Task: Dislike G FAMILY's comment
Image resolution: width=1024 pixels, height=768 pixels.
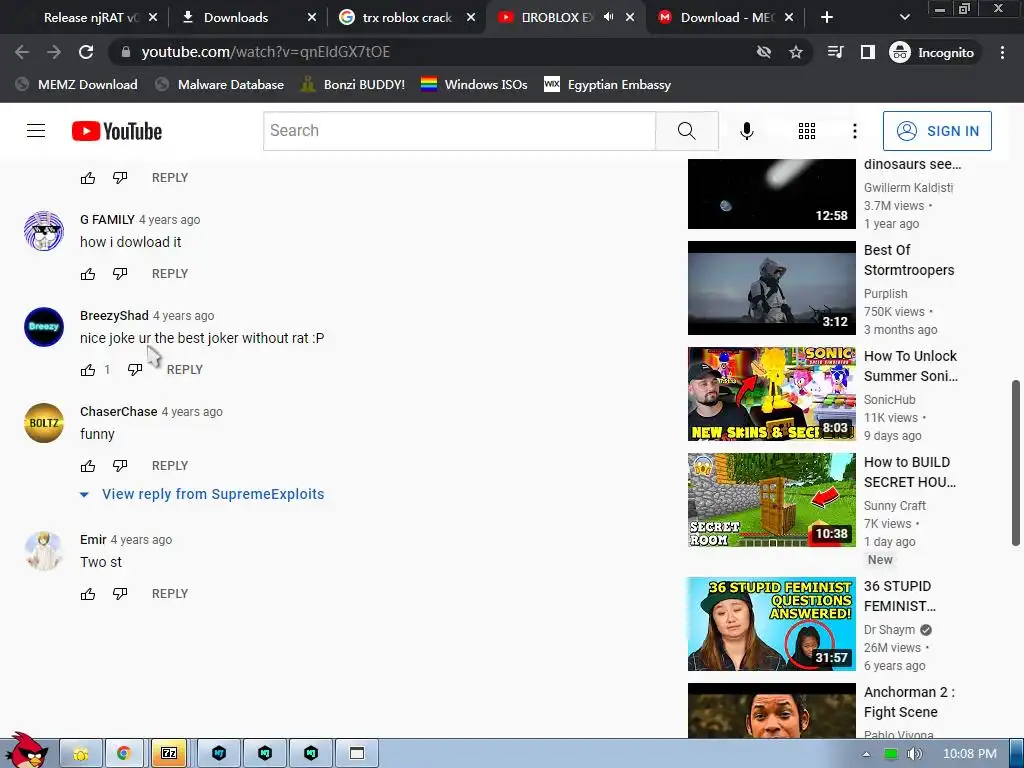Action: (x=120, y=274)
